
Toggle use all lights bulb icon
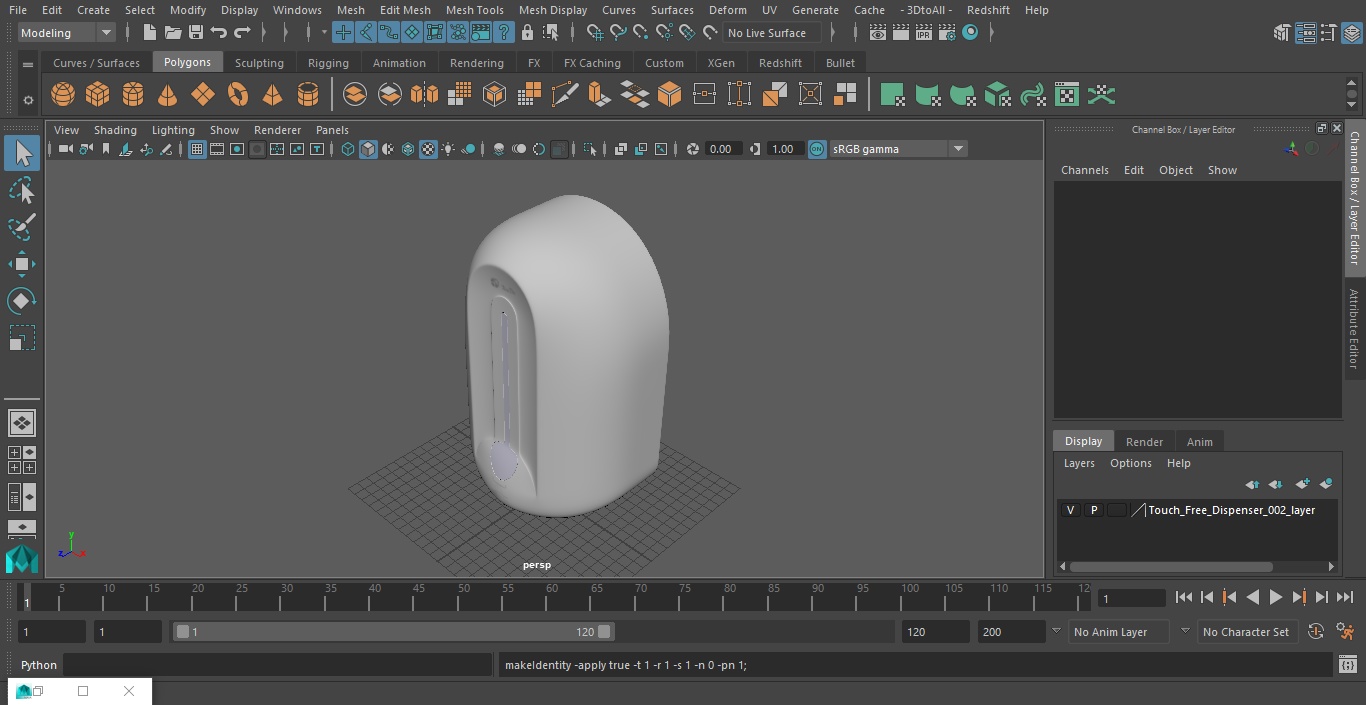[x=448, y=149]
